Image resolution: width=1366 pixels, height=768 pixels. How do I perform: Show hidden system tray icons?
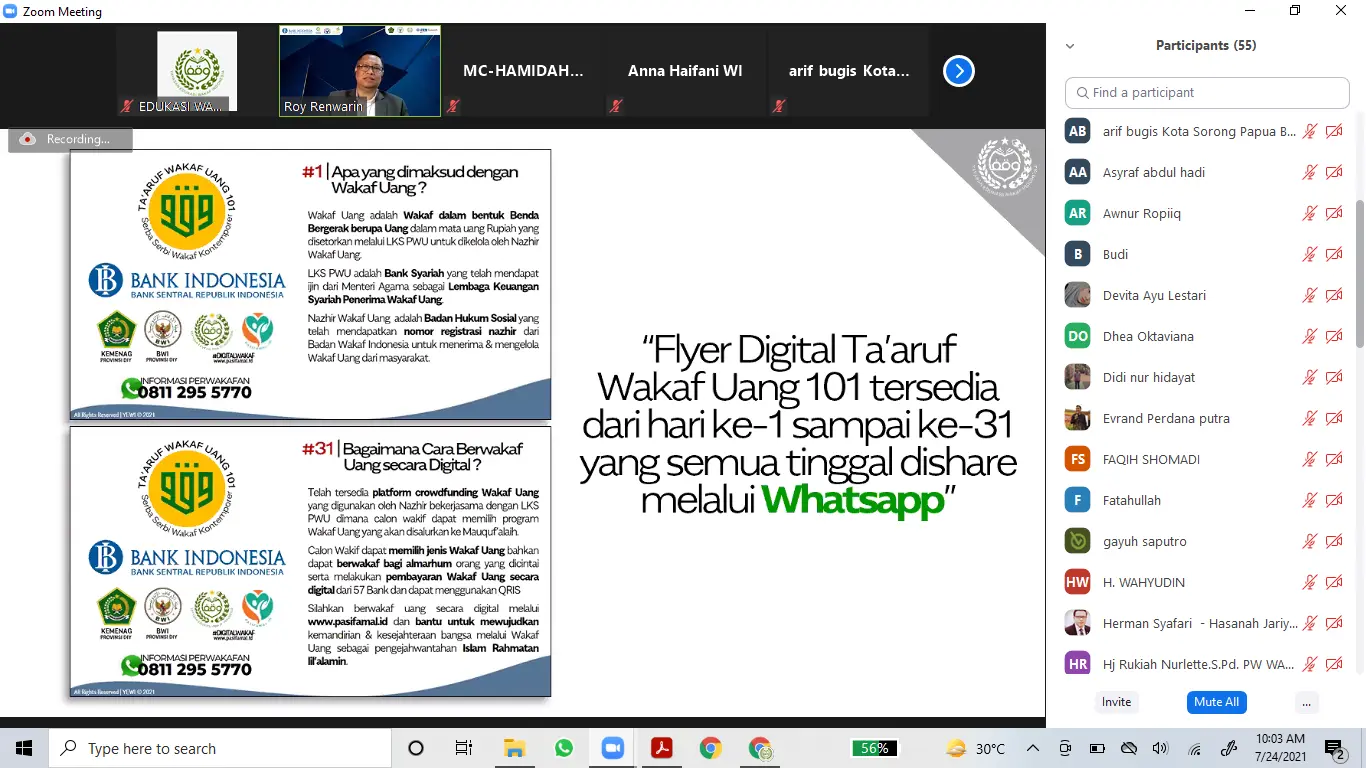point(1035,748)
